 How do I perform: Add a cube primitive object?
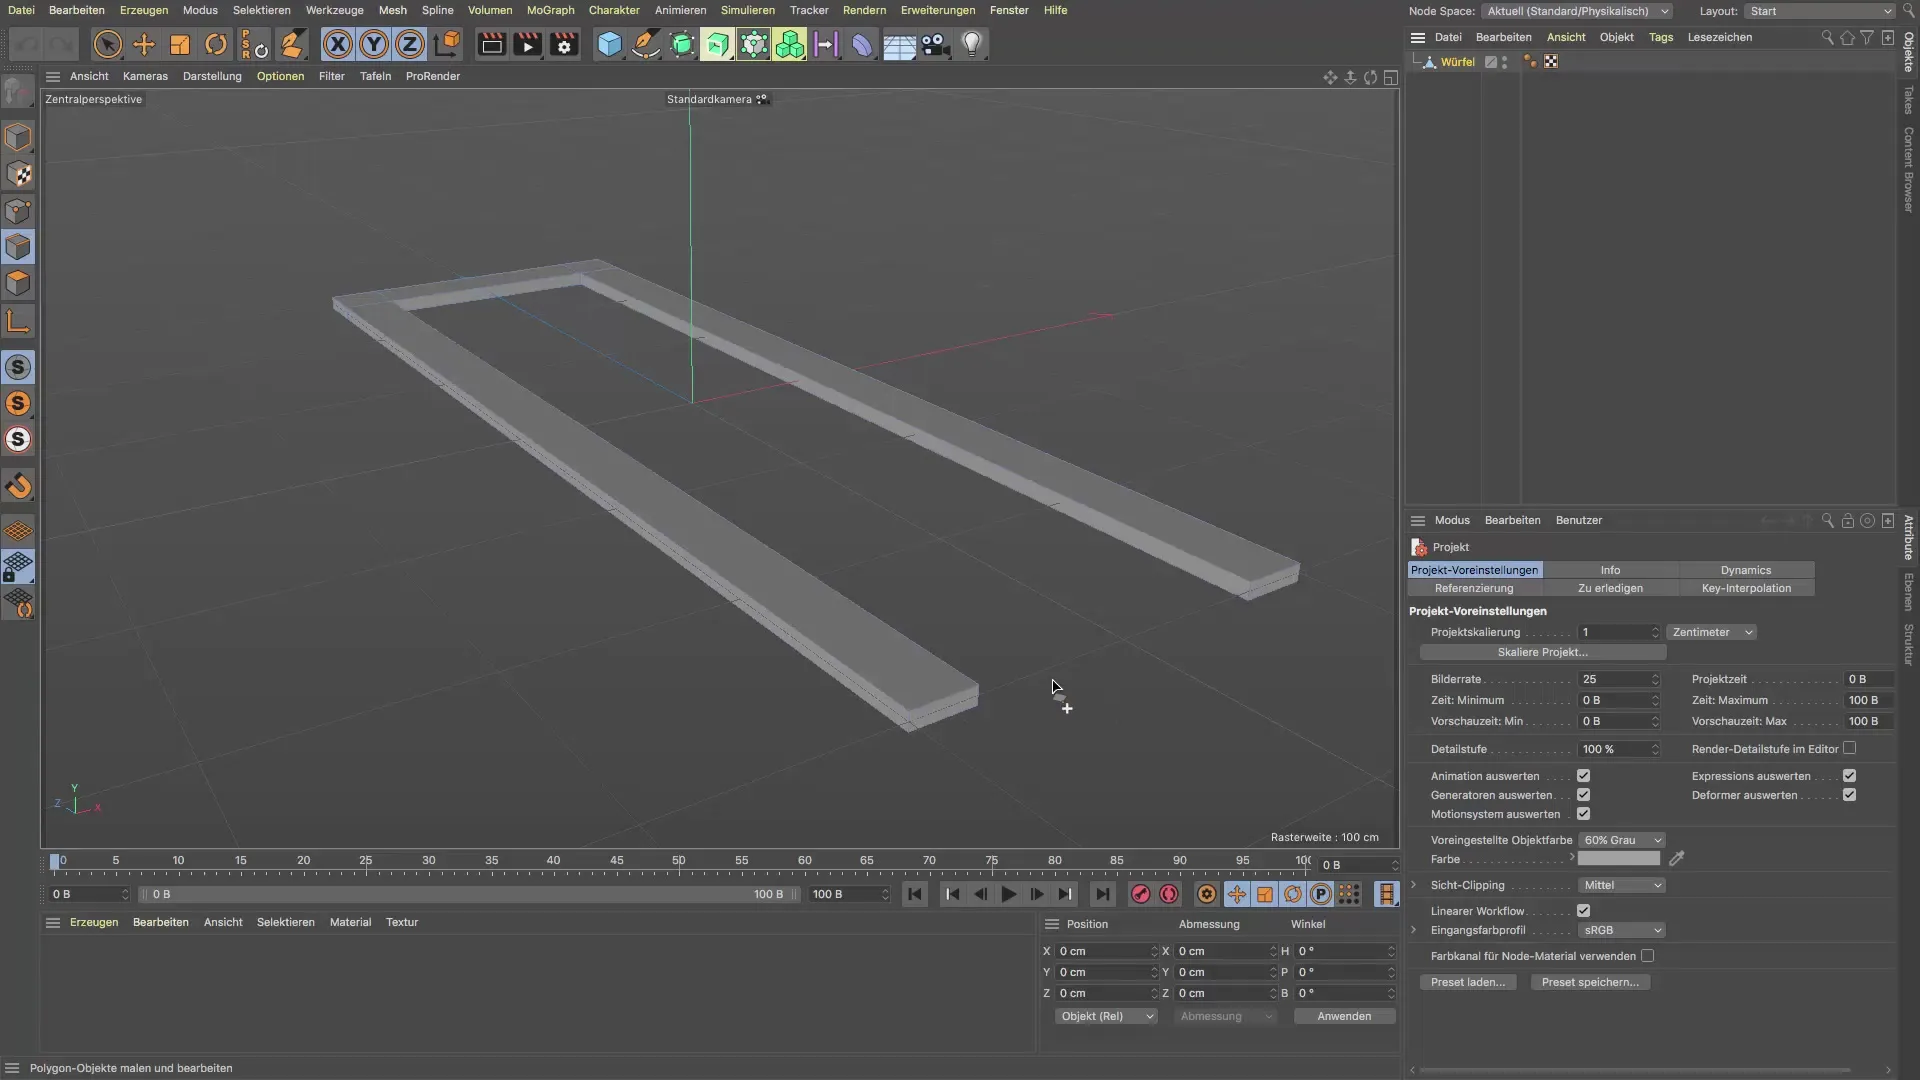coord(609,44)
